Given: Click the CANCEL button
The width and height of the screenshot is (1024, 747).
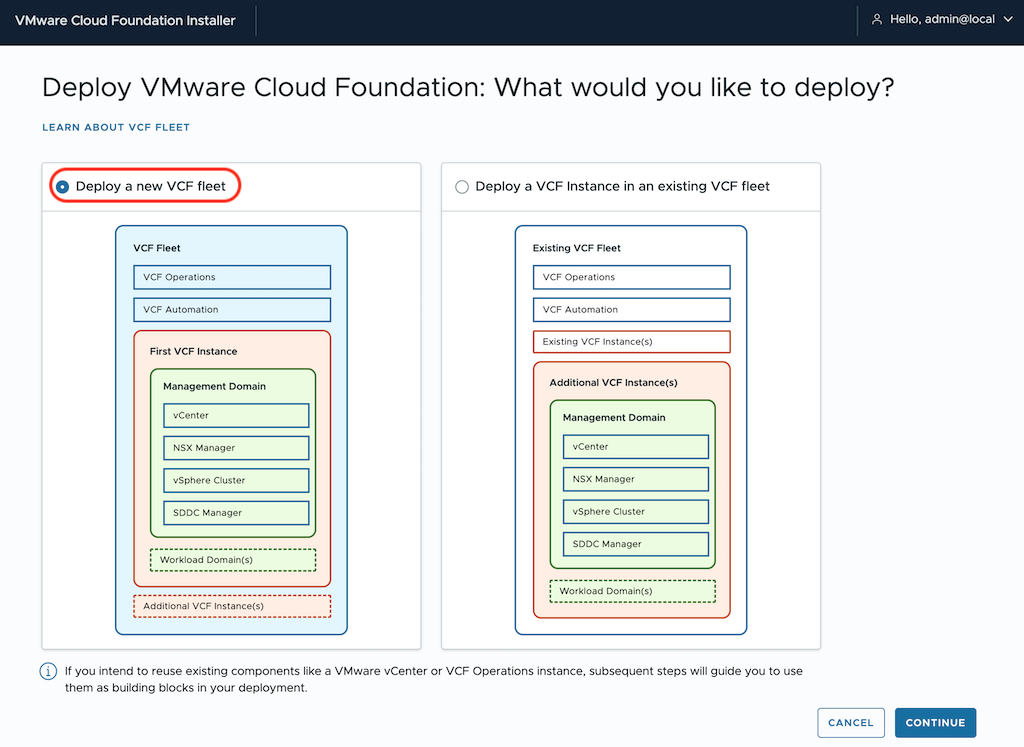Looking at the screenshot, I should pyautogui.click(x=850, y=722).
